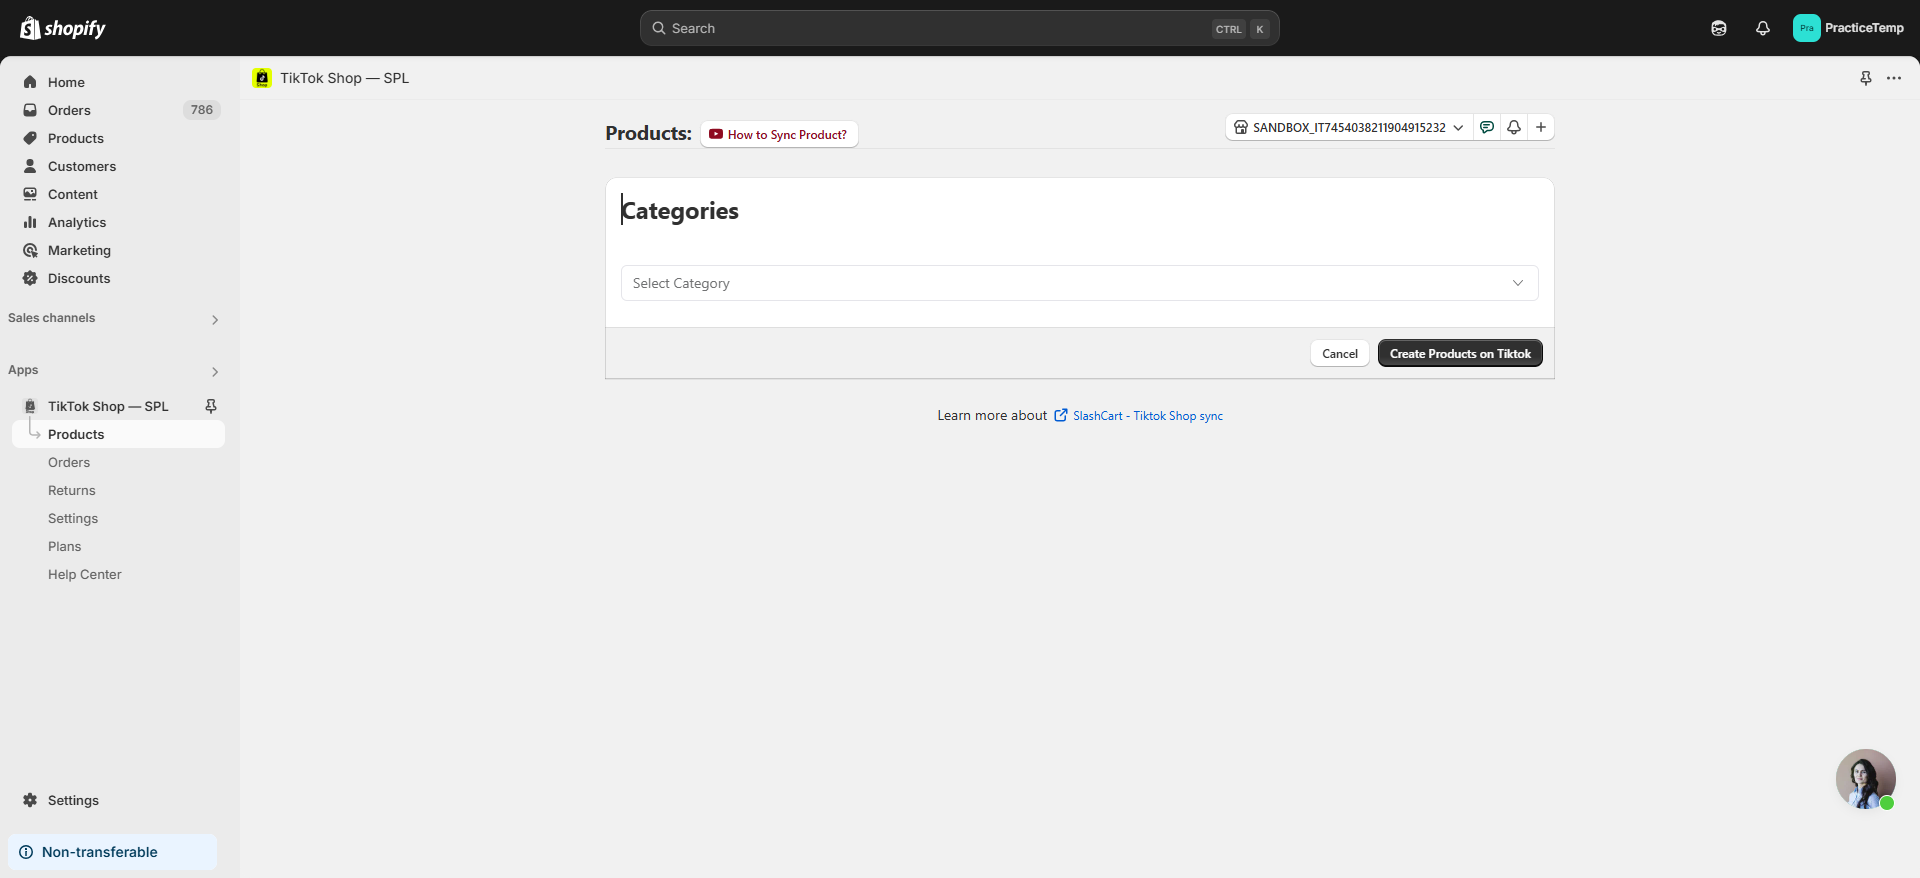
Task: Open Products in main sidebar with tag icon
Action: [76, 138]
